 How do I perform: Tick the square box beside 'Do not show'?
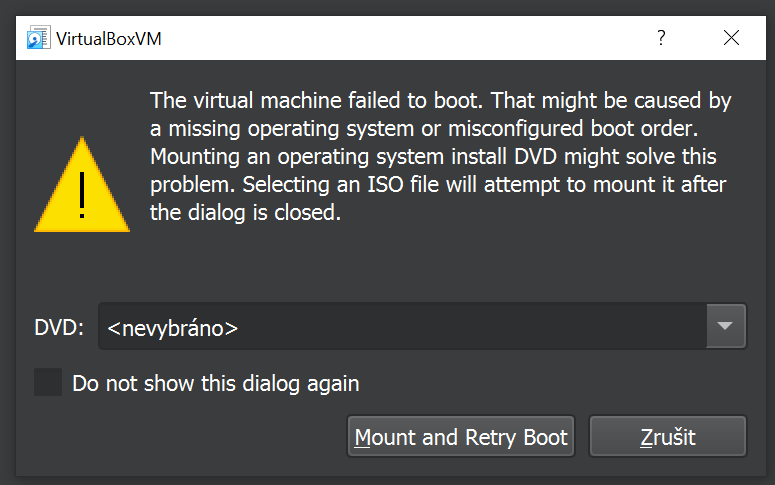pos(48,382)
